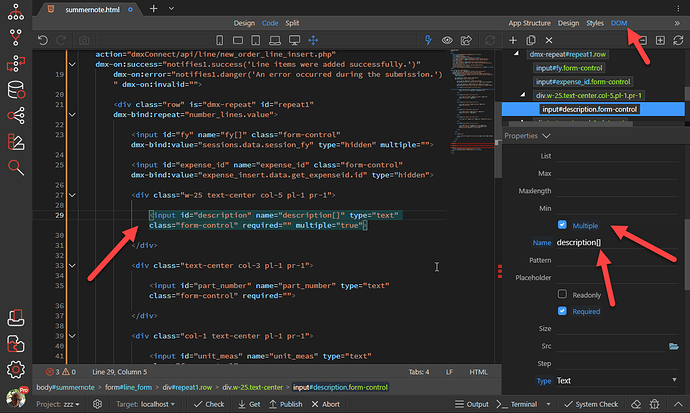
Task: Click the Get button
Action: point(249,404)
